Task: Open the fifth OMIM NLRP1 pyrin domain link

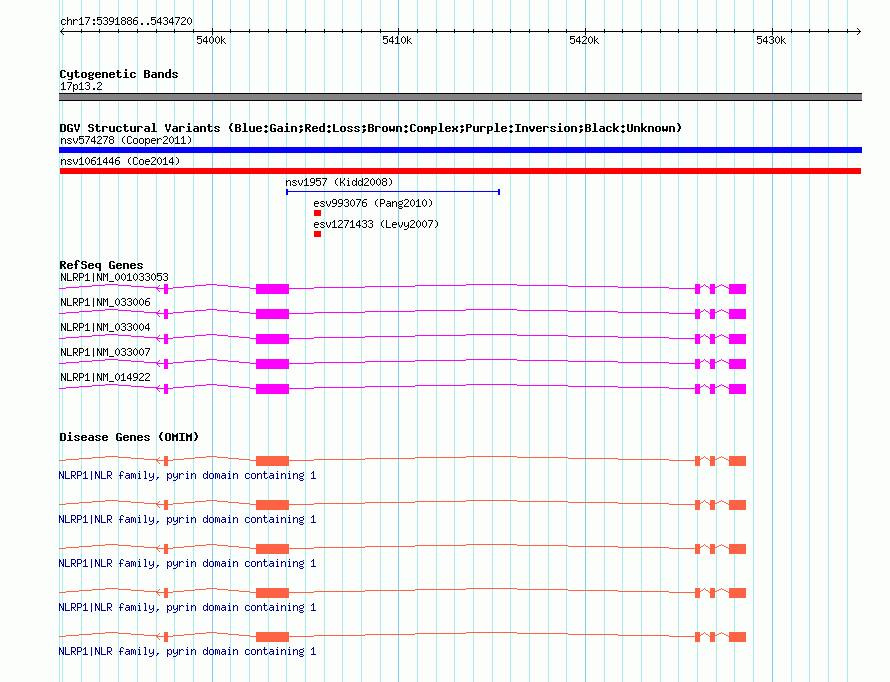Action: (x=187, y=651)
